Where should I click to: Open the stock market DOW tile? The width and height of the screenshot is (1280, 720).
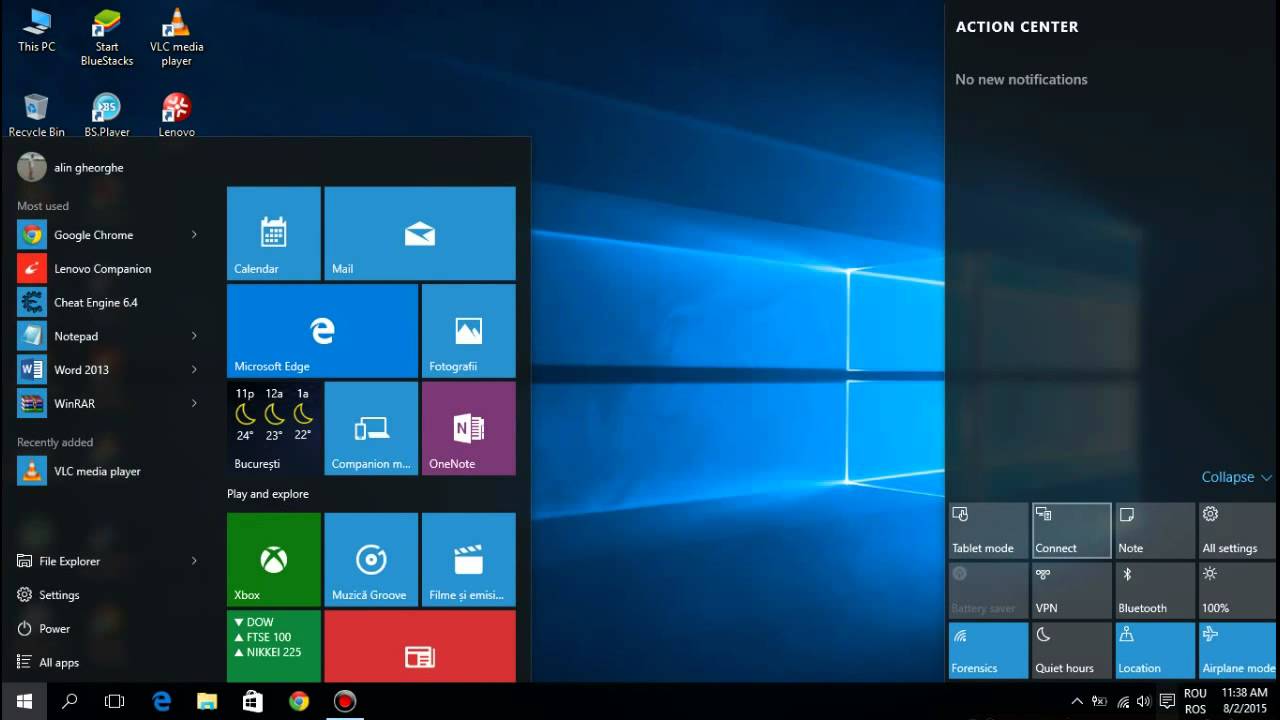pyautogui.click(x=274, y=646)
